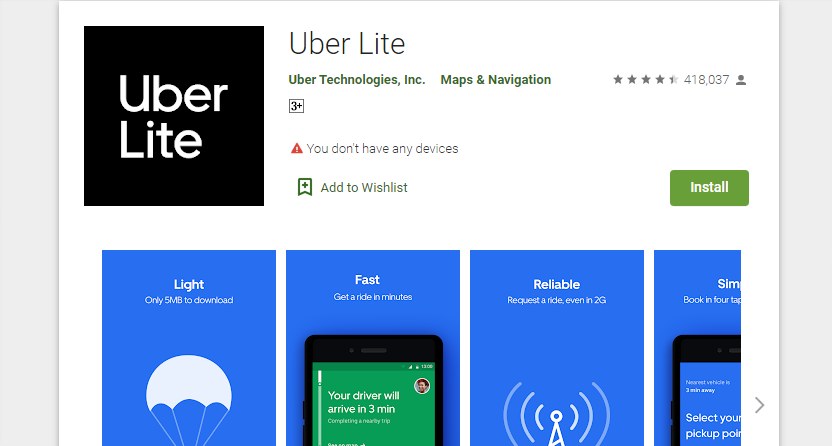Open the Fast screenshot thumbnail
The image size is (832, 446).
pos(372,348)
